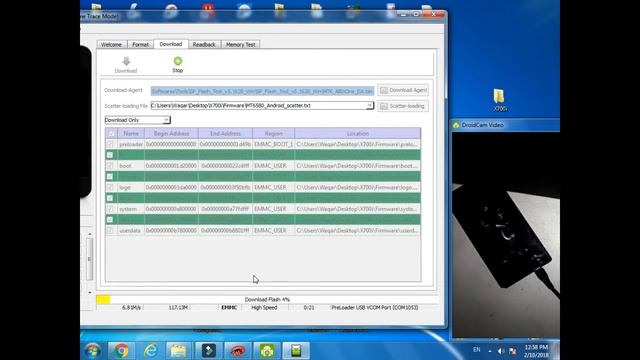Click the '6.8M/s' speed in status bar
This screenshot has width=640, height=360.
coord(131,308)
